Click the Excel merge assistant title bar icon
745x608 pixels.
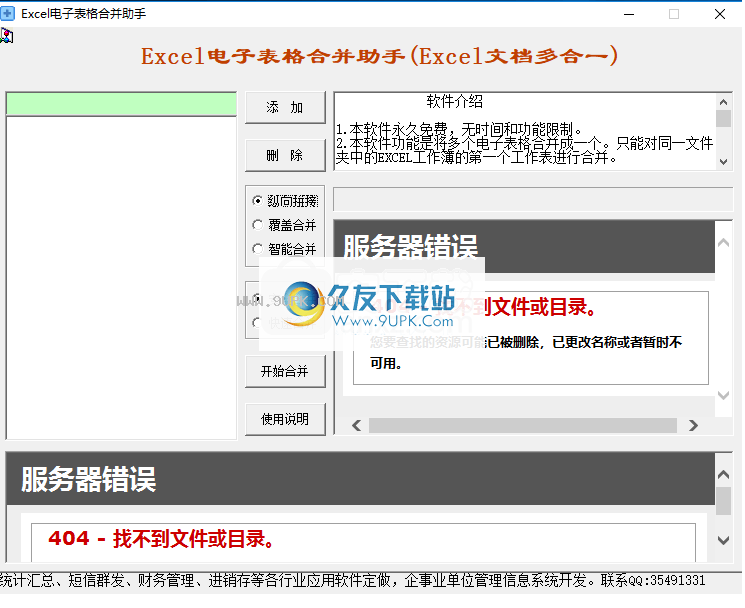[x=8, y=14]
